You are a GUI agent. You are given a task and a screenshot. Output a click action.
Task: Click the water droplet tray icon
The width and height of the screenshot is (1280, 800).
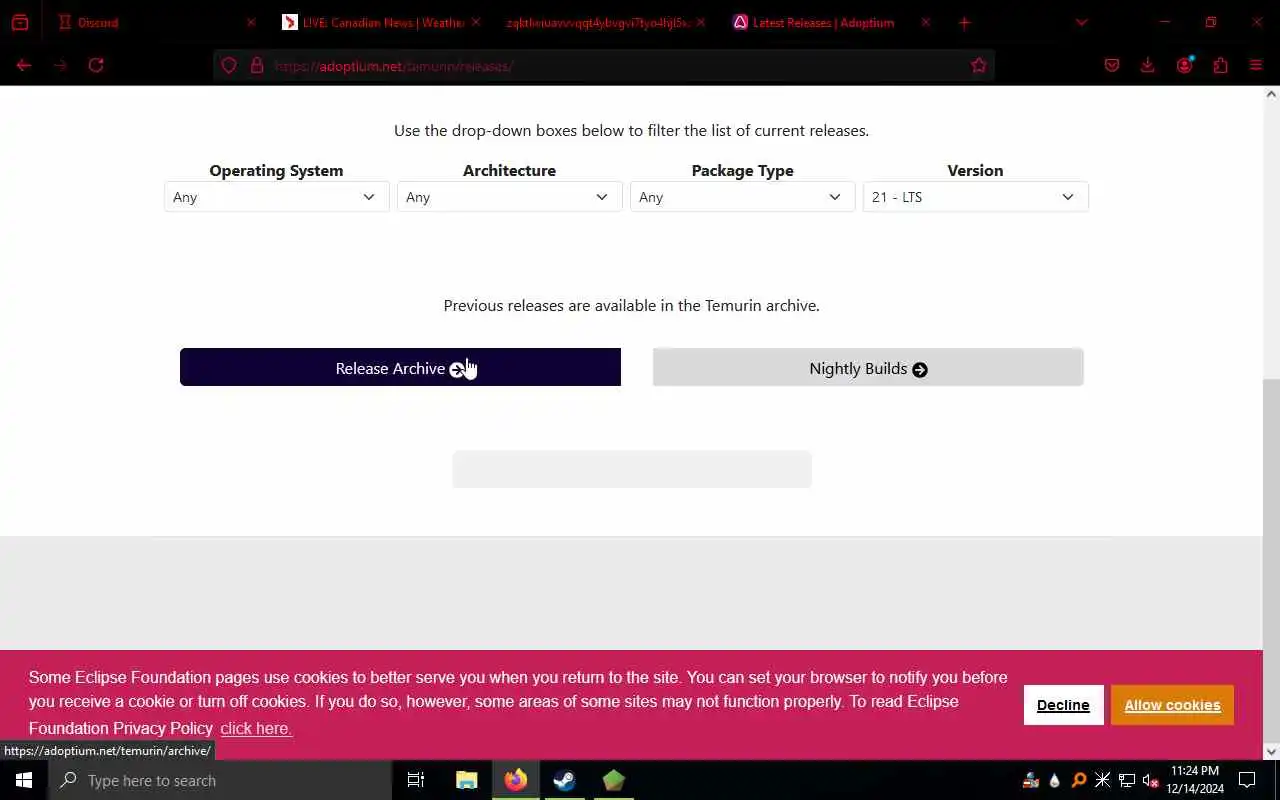[1054, 780]
